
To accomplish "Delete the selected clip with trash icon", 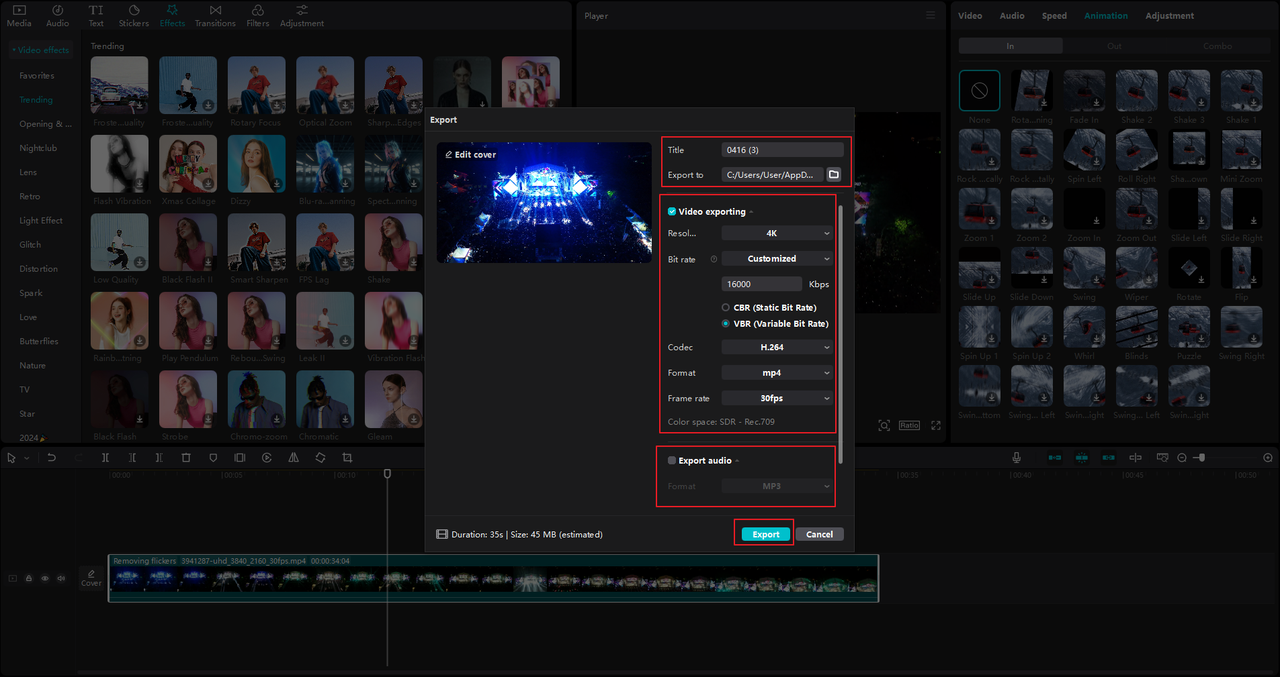I will [186, 457].
